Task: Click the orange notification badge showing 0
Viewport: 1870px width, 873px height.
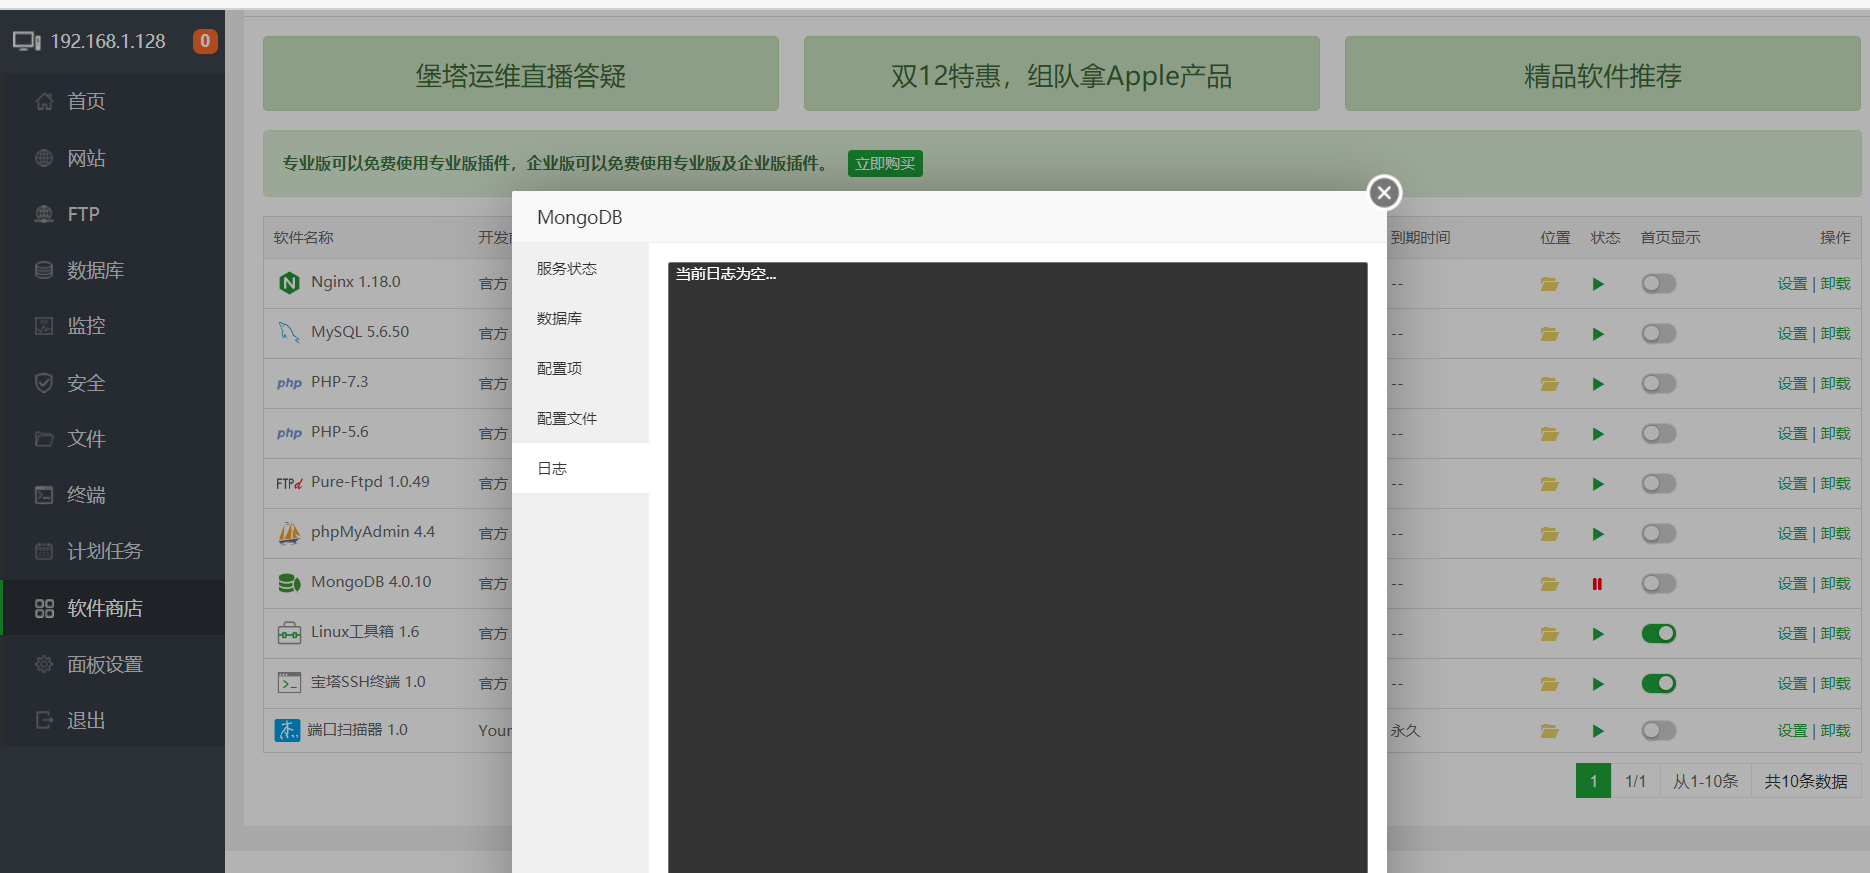Action: (205, 41)
